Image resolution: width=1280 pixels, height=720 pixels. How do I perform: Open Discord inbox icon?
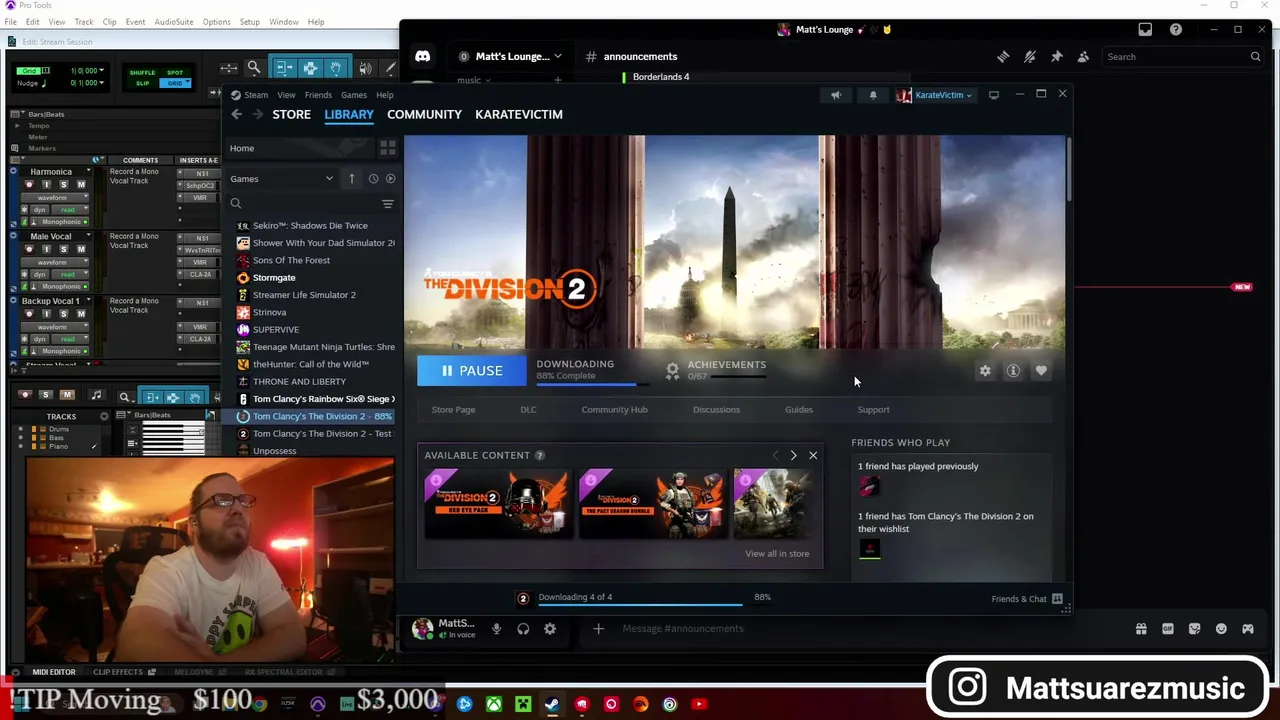[x=1145, y=30]
